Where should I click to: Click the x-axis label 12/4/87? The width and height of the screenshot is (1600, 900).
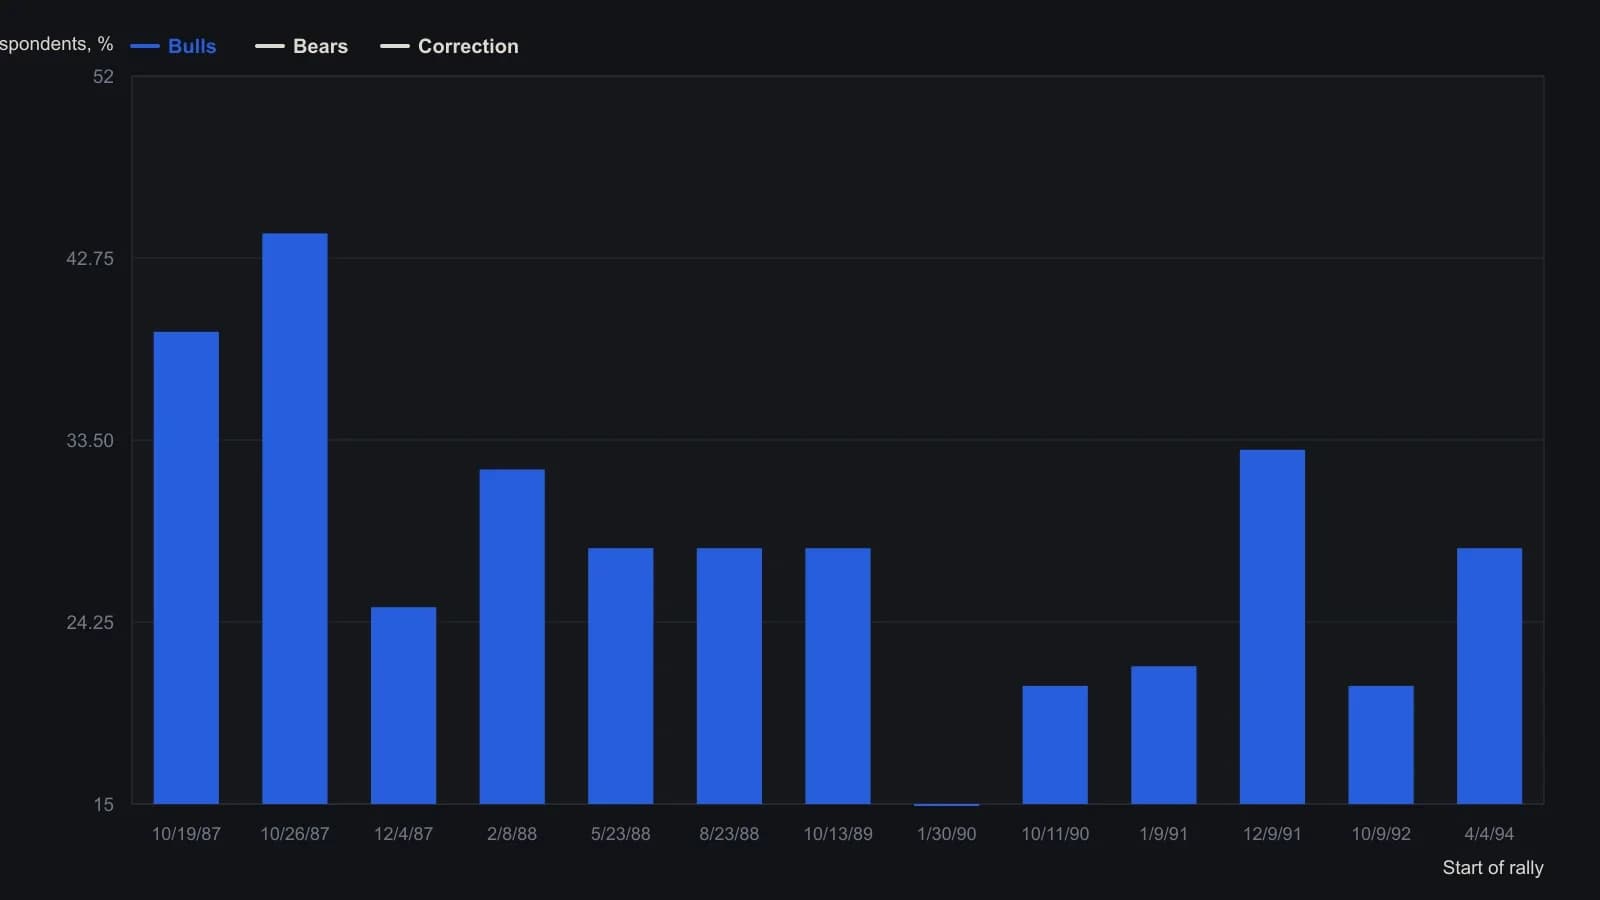pos(403,834)
